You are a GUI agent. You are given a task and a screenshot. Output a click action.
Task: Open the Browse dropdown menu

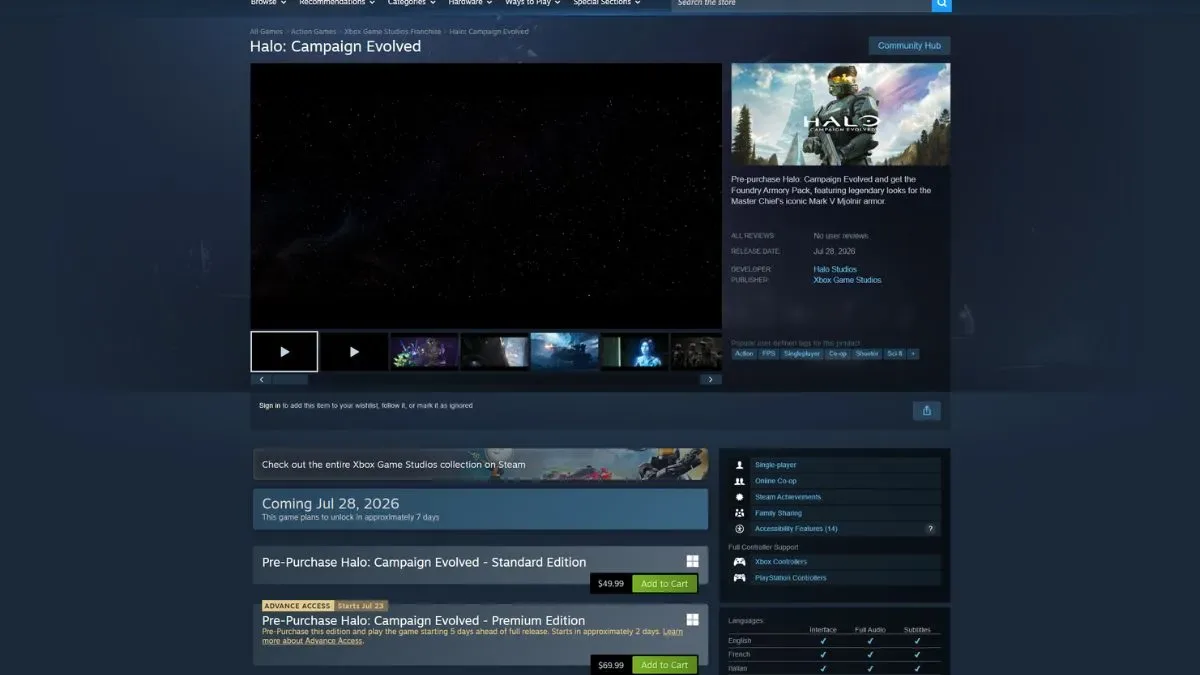[x=267, y=3]
